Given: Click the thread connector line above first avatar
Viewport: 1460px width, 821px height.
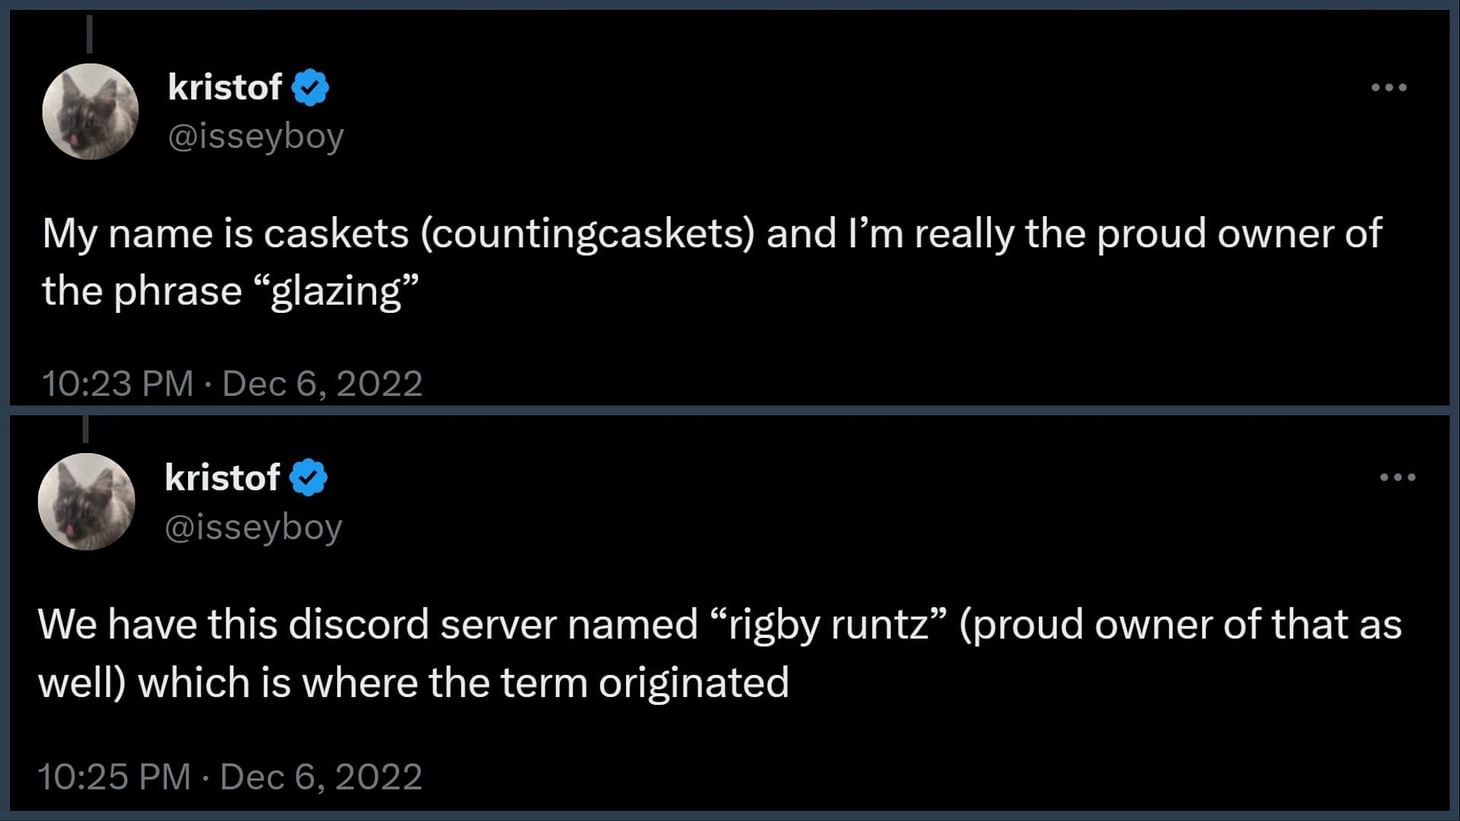Looking at the screenshot, I should (x=89, y=33).
